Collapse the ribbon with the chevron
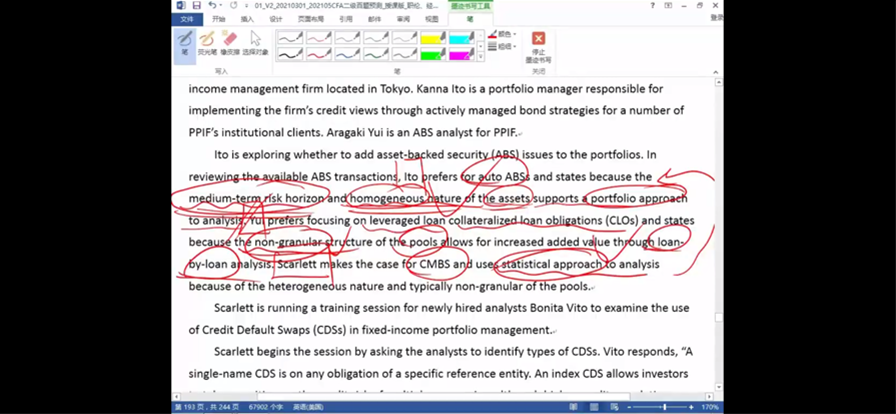Screen dimensions: 896x414 pos(716,72)
